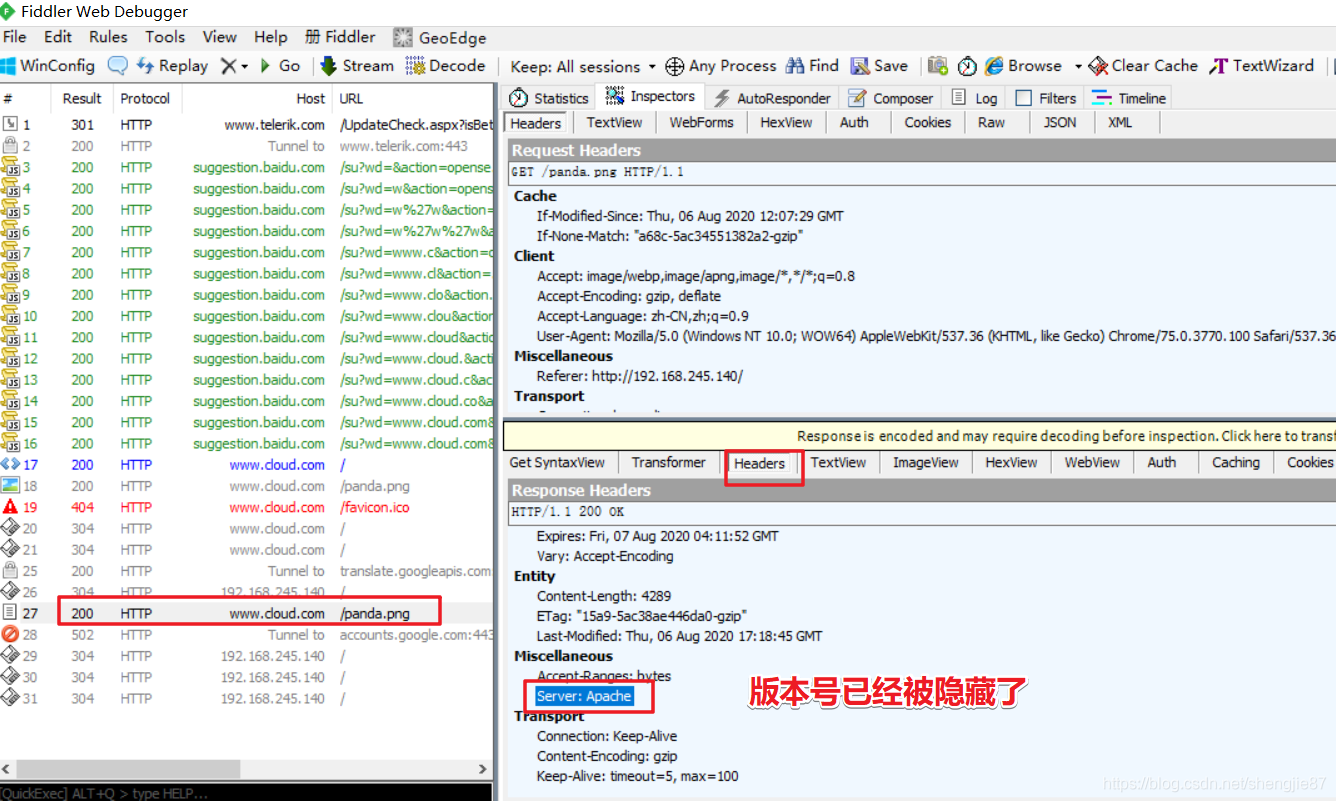Screen dimensions: 1336x802
Task: Click the Referer request header line
Action: point(640,376)
